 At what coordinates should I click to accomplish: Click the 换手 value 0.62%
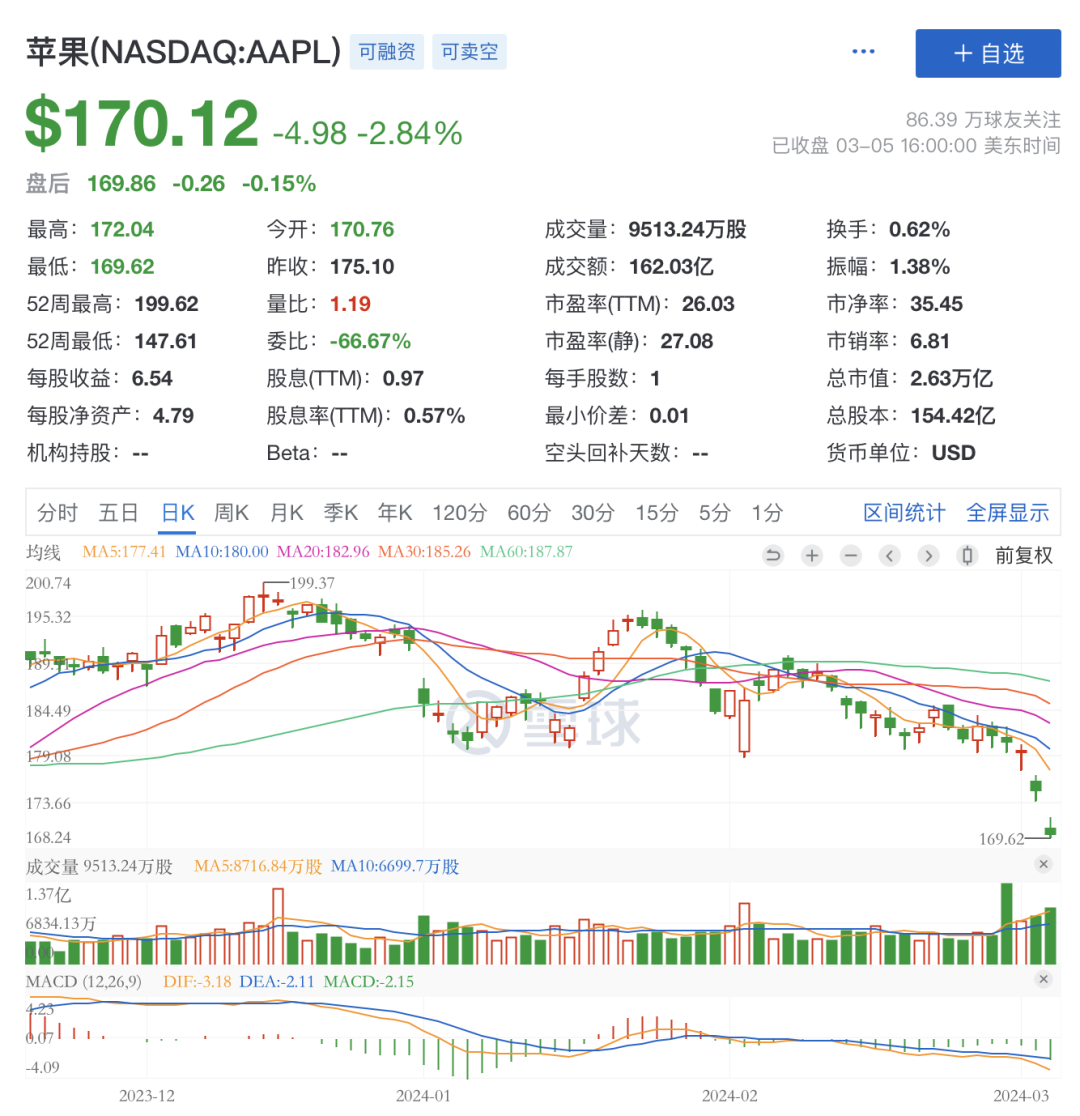[x=919, y=230]
